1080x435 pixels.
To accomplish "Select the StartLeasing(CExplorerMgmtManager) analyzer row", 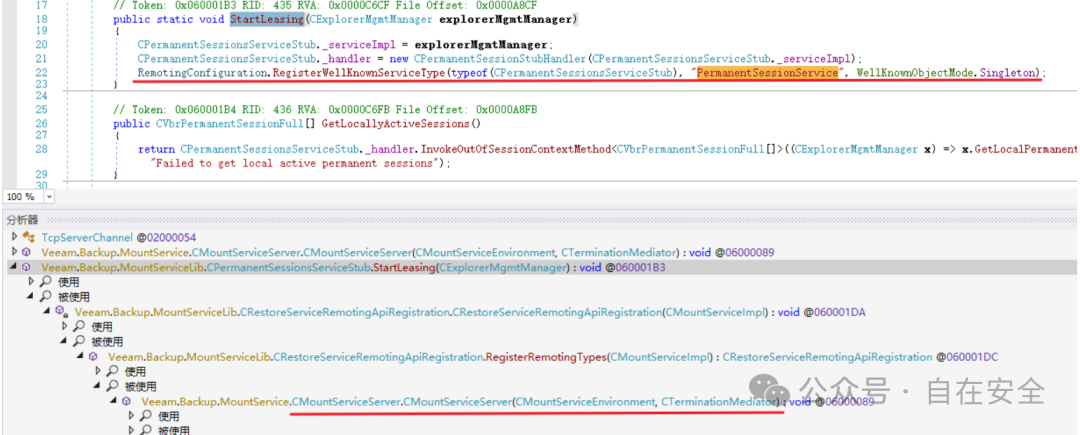I will click(x=540, y=268).
